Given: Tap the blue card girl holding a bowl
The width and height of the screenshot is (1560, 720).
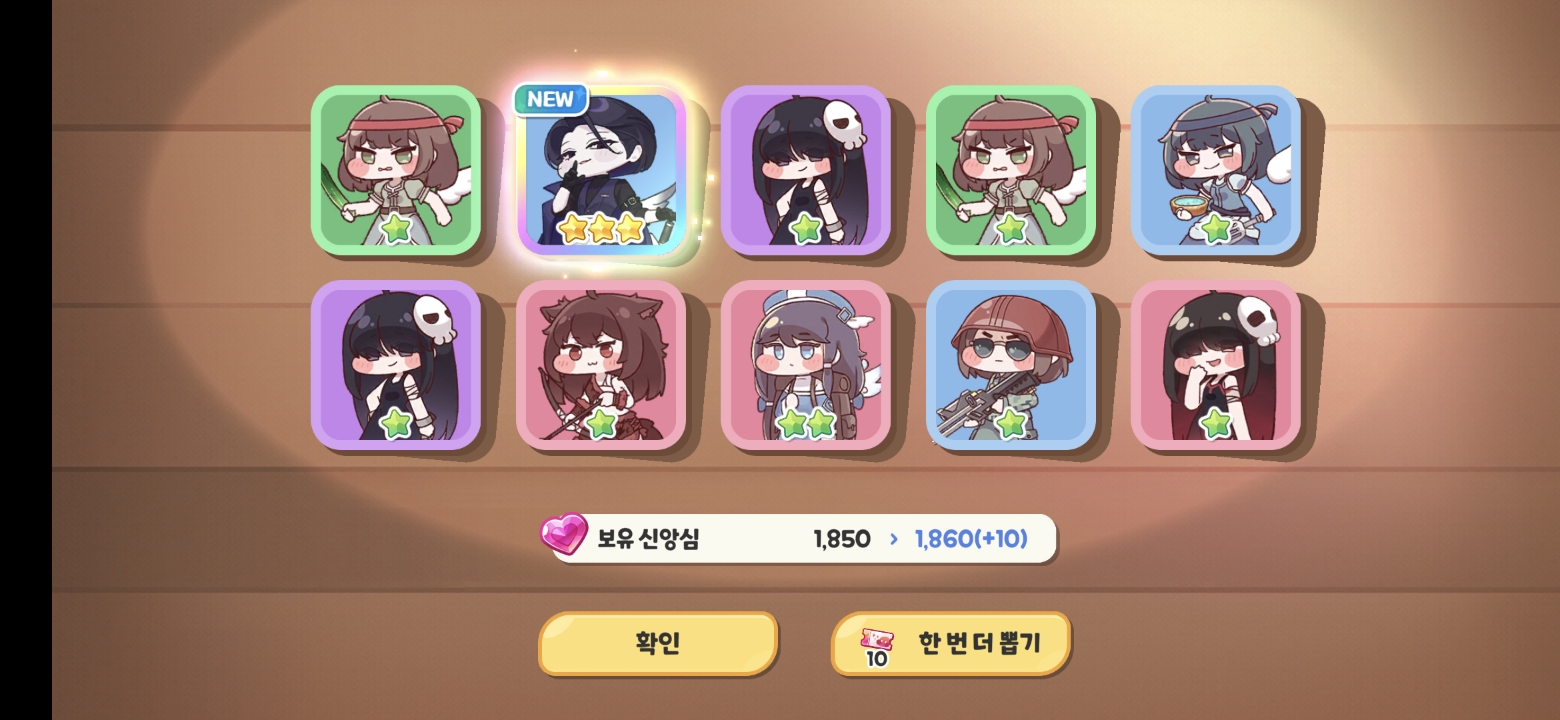Looking at the screenshot, I should pos(1216,170).
